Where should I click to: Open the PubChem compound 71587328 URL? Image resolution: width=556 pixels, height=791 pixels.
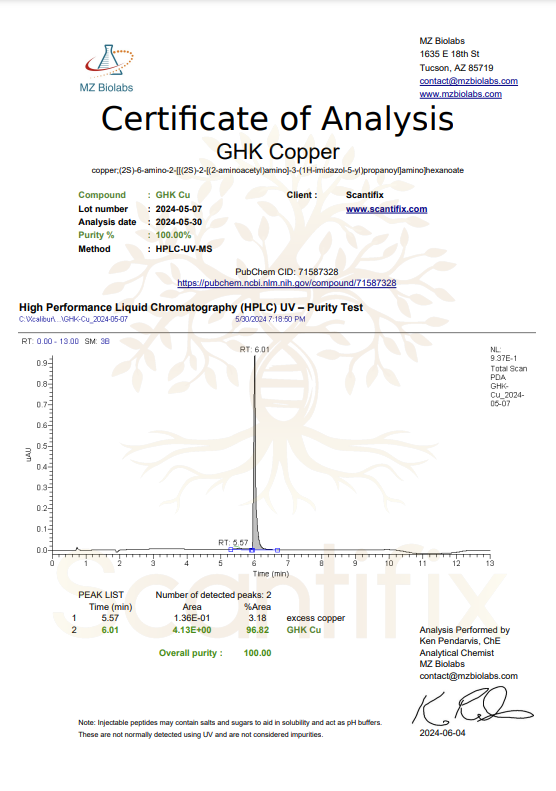pyautogui.click(x=287, y=283)
